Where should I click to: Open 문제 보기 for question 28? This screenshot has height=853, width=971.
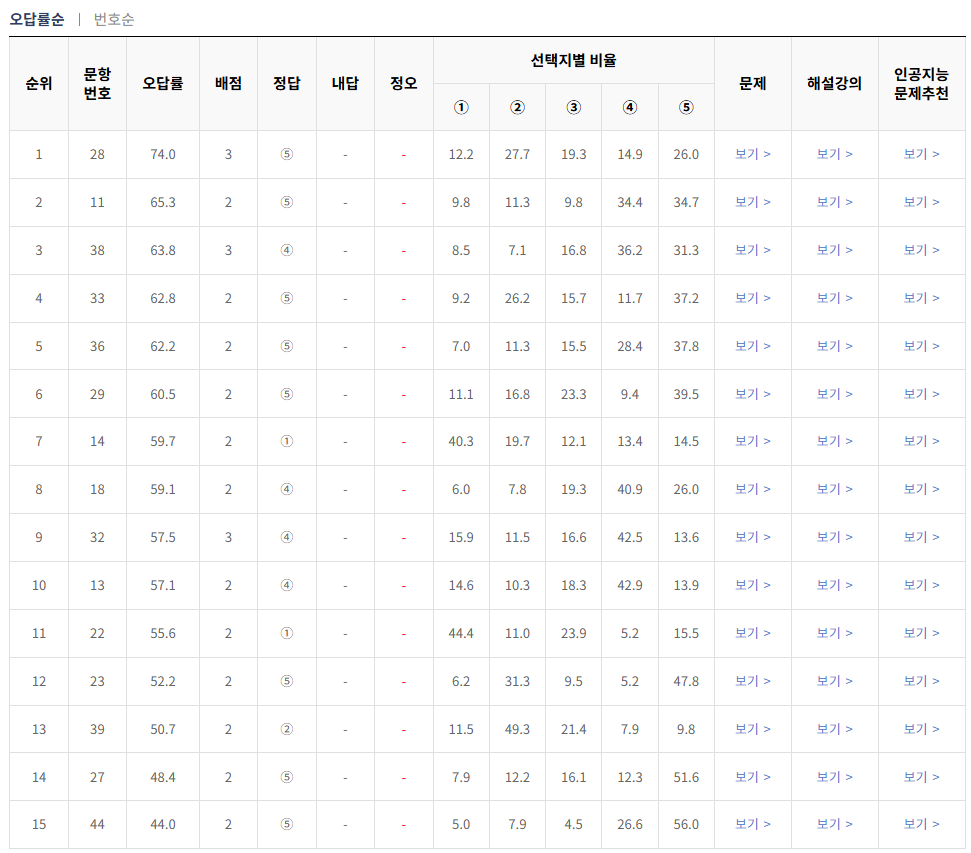pos(752,155)
